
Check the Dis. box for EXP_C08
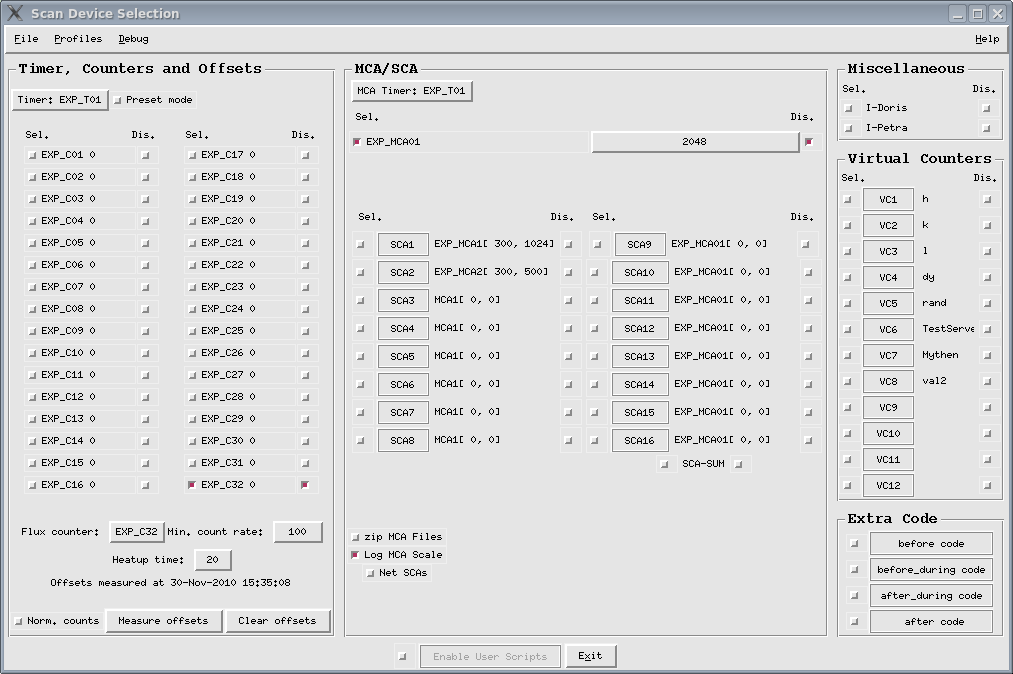(145, 309)
